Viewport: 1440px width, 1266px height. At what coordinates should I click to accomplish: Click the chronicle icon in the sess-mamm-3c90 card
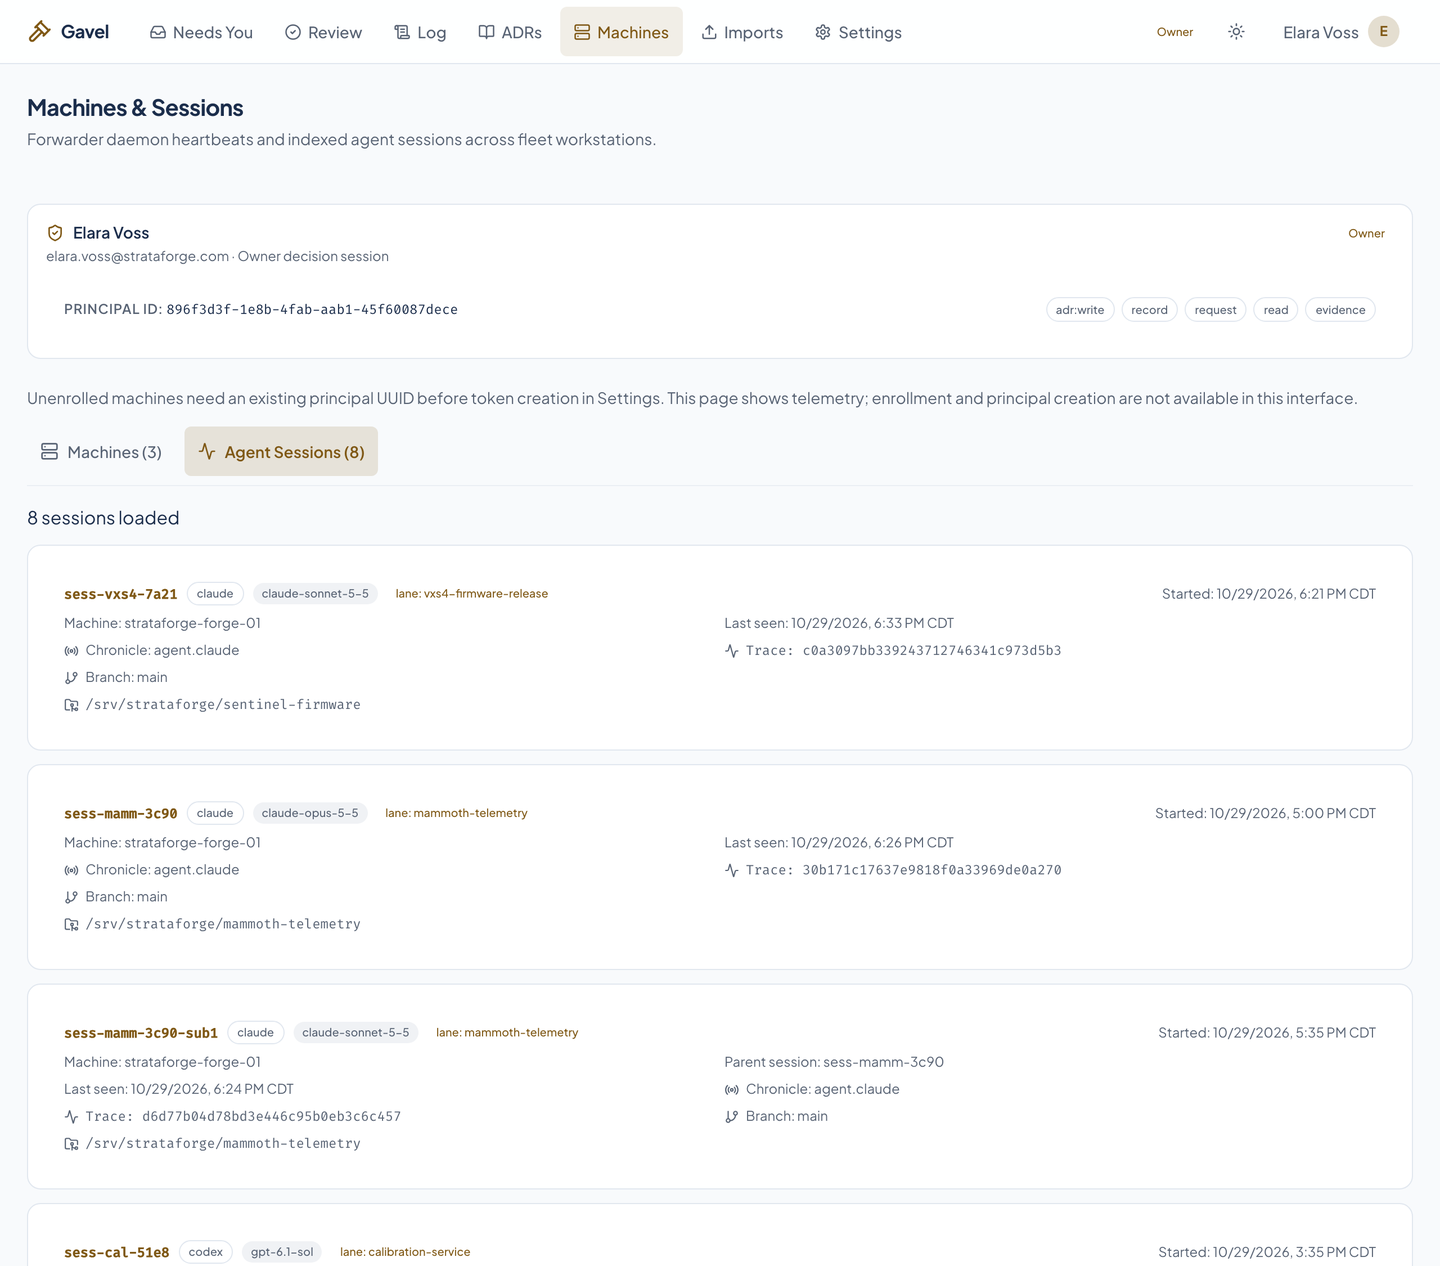[71, 871]
